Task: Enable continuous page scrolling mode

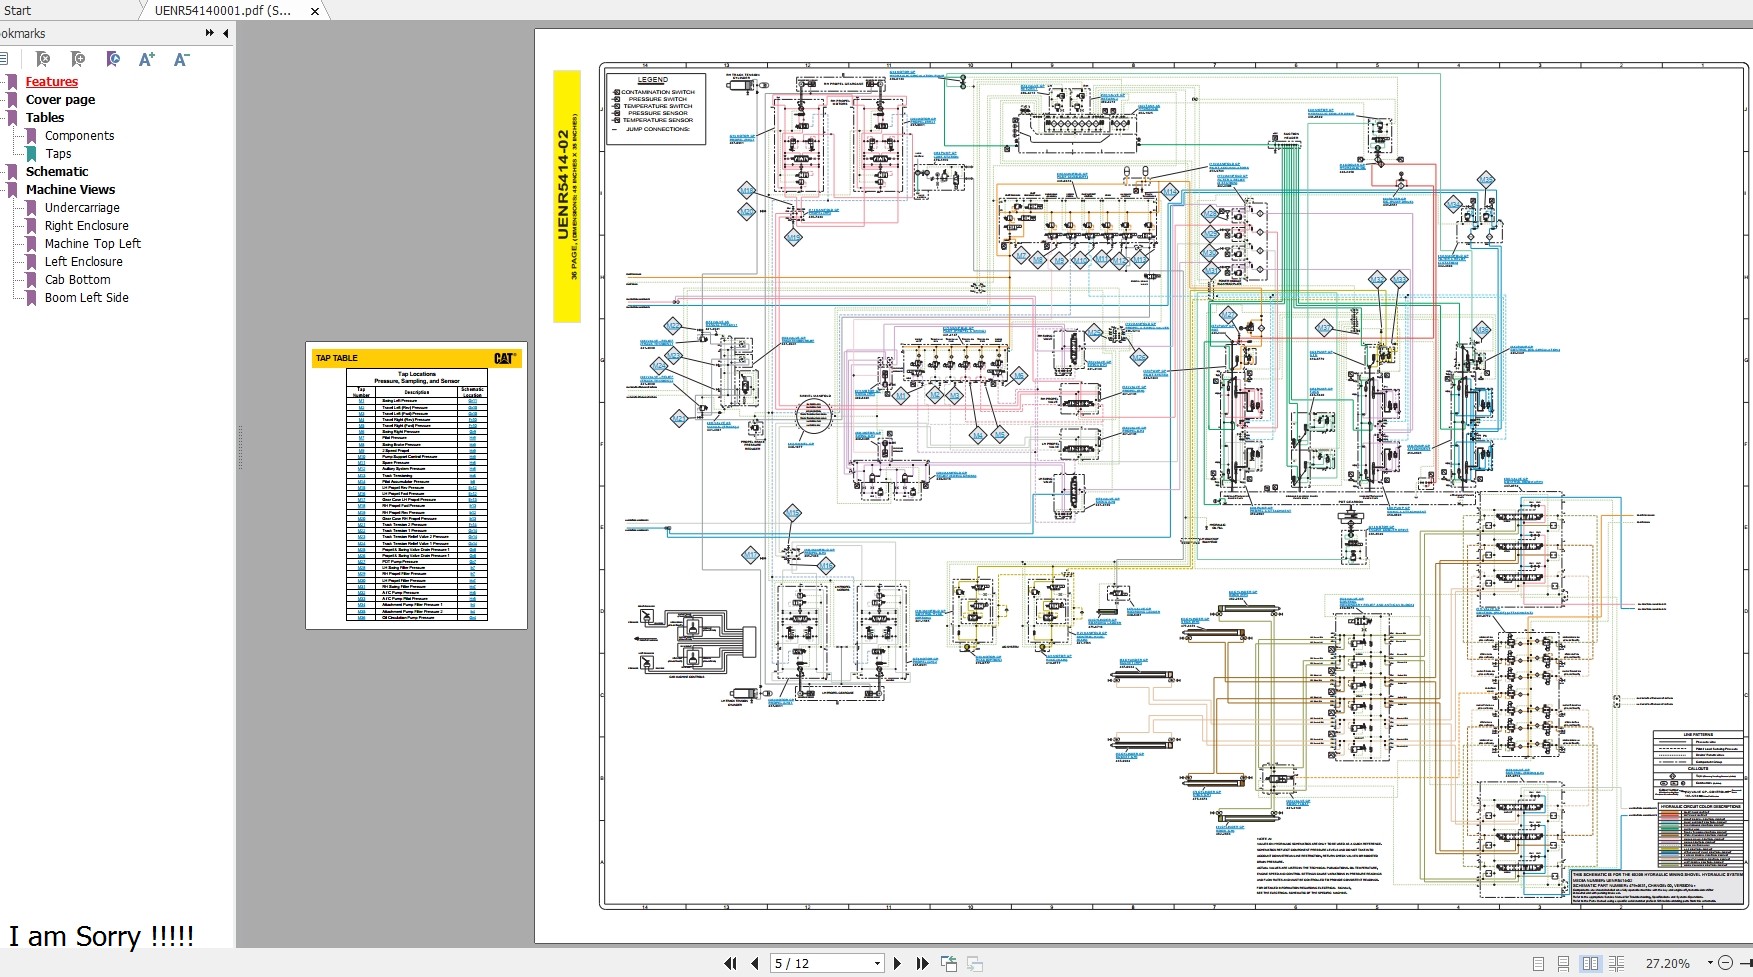Action: [x=1564, y=964]
